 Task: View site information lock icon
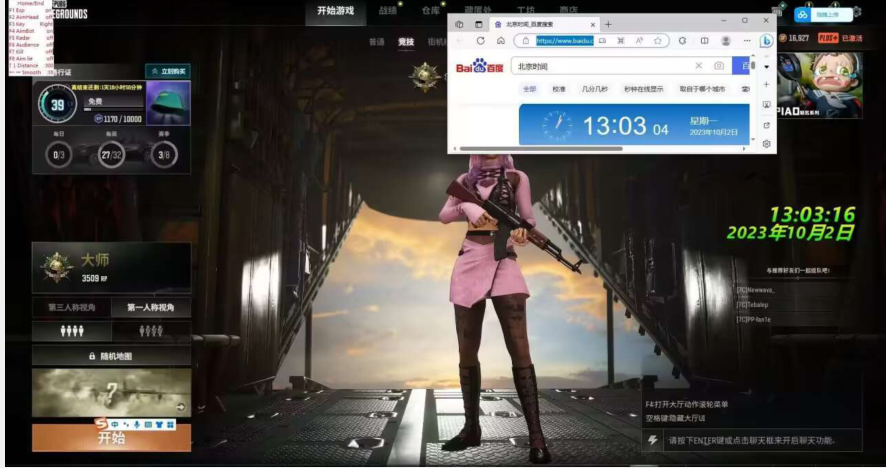[x=525, y=41]
